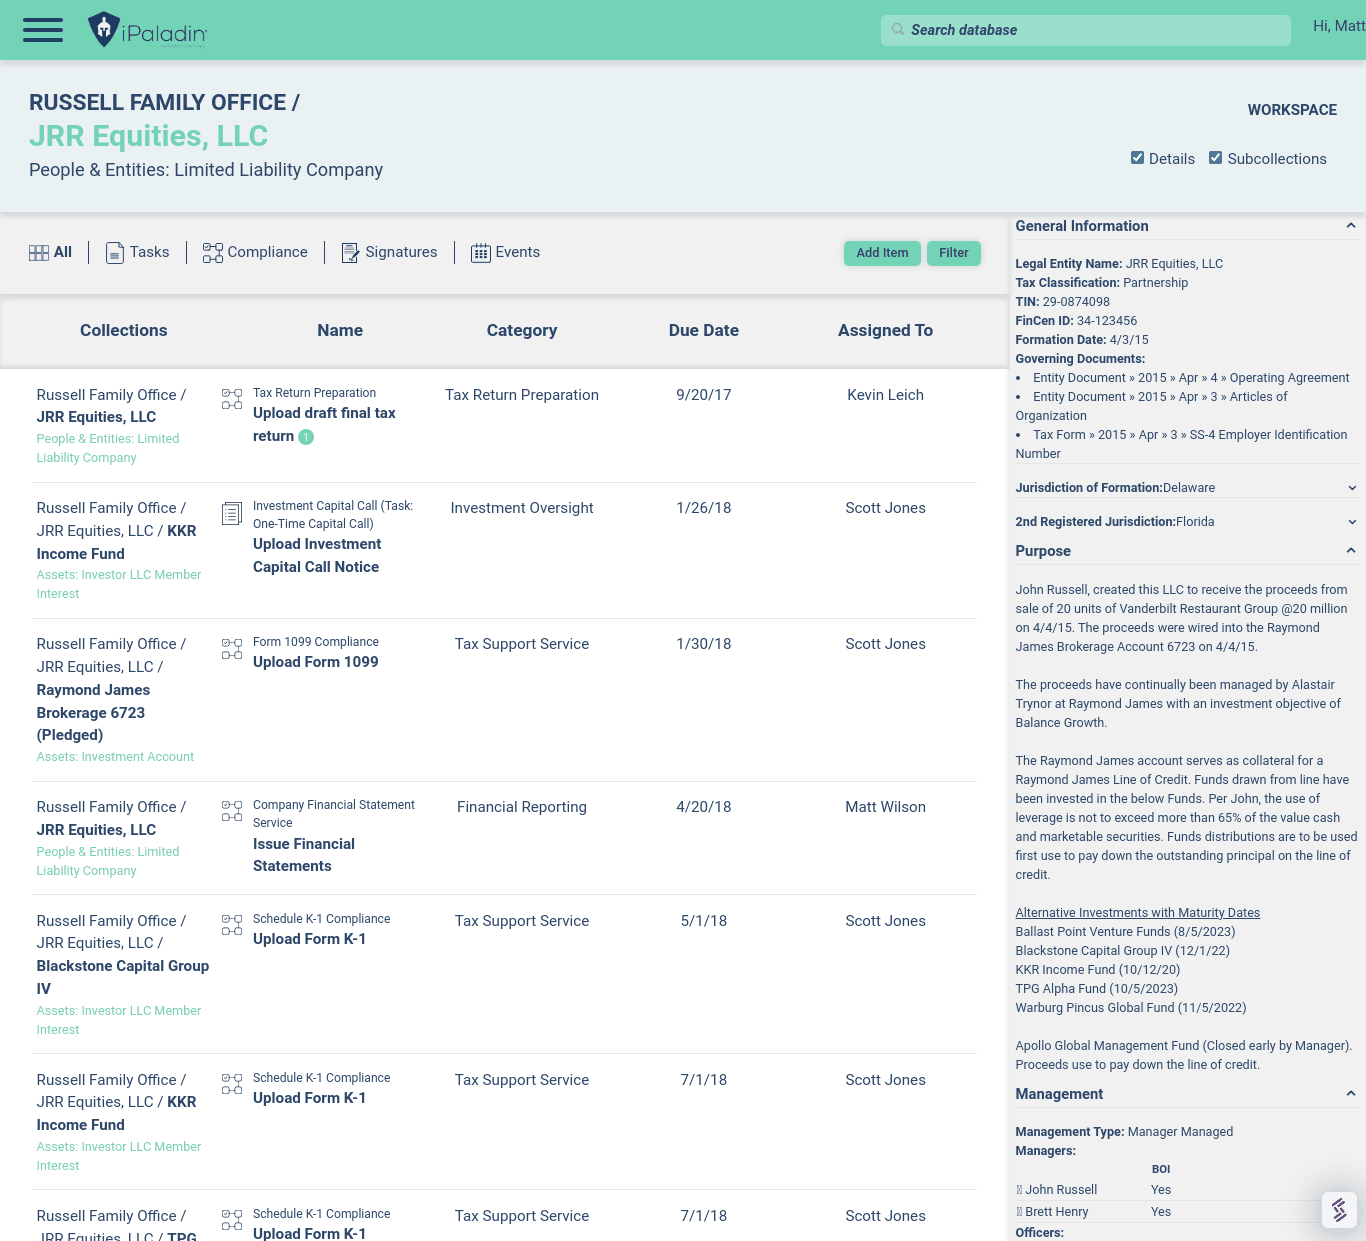Open Upload Form 1099 item

pos(316,662)
